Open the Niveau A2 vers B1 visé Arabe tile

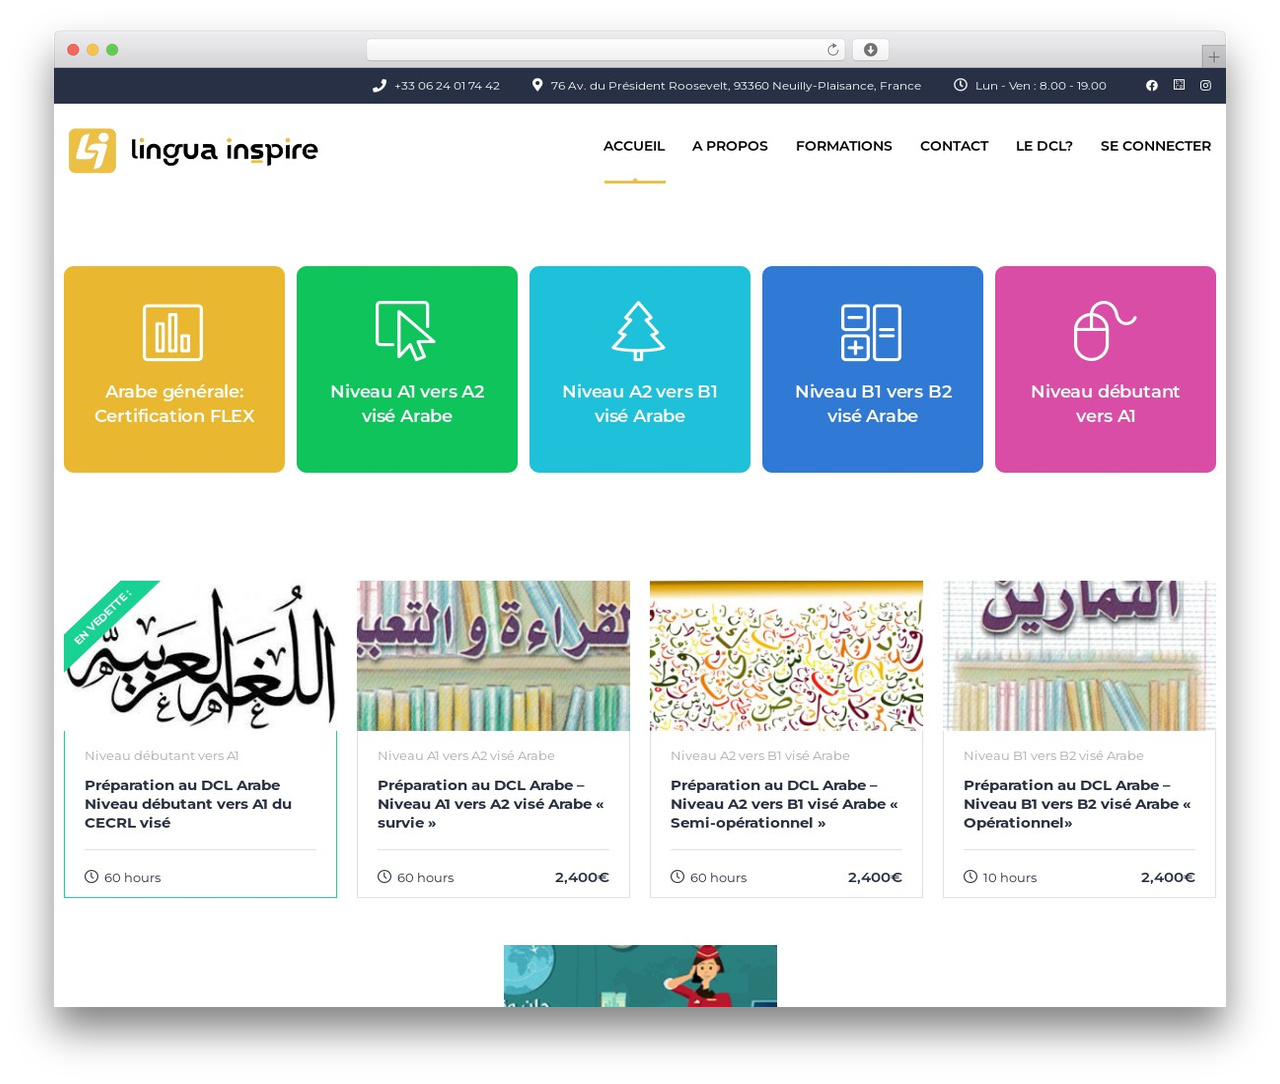(640, 369)
